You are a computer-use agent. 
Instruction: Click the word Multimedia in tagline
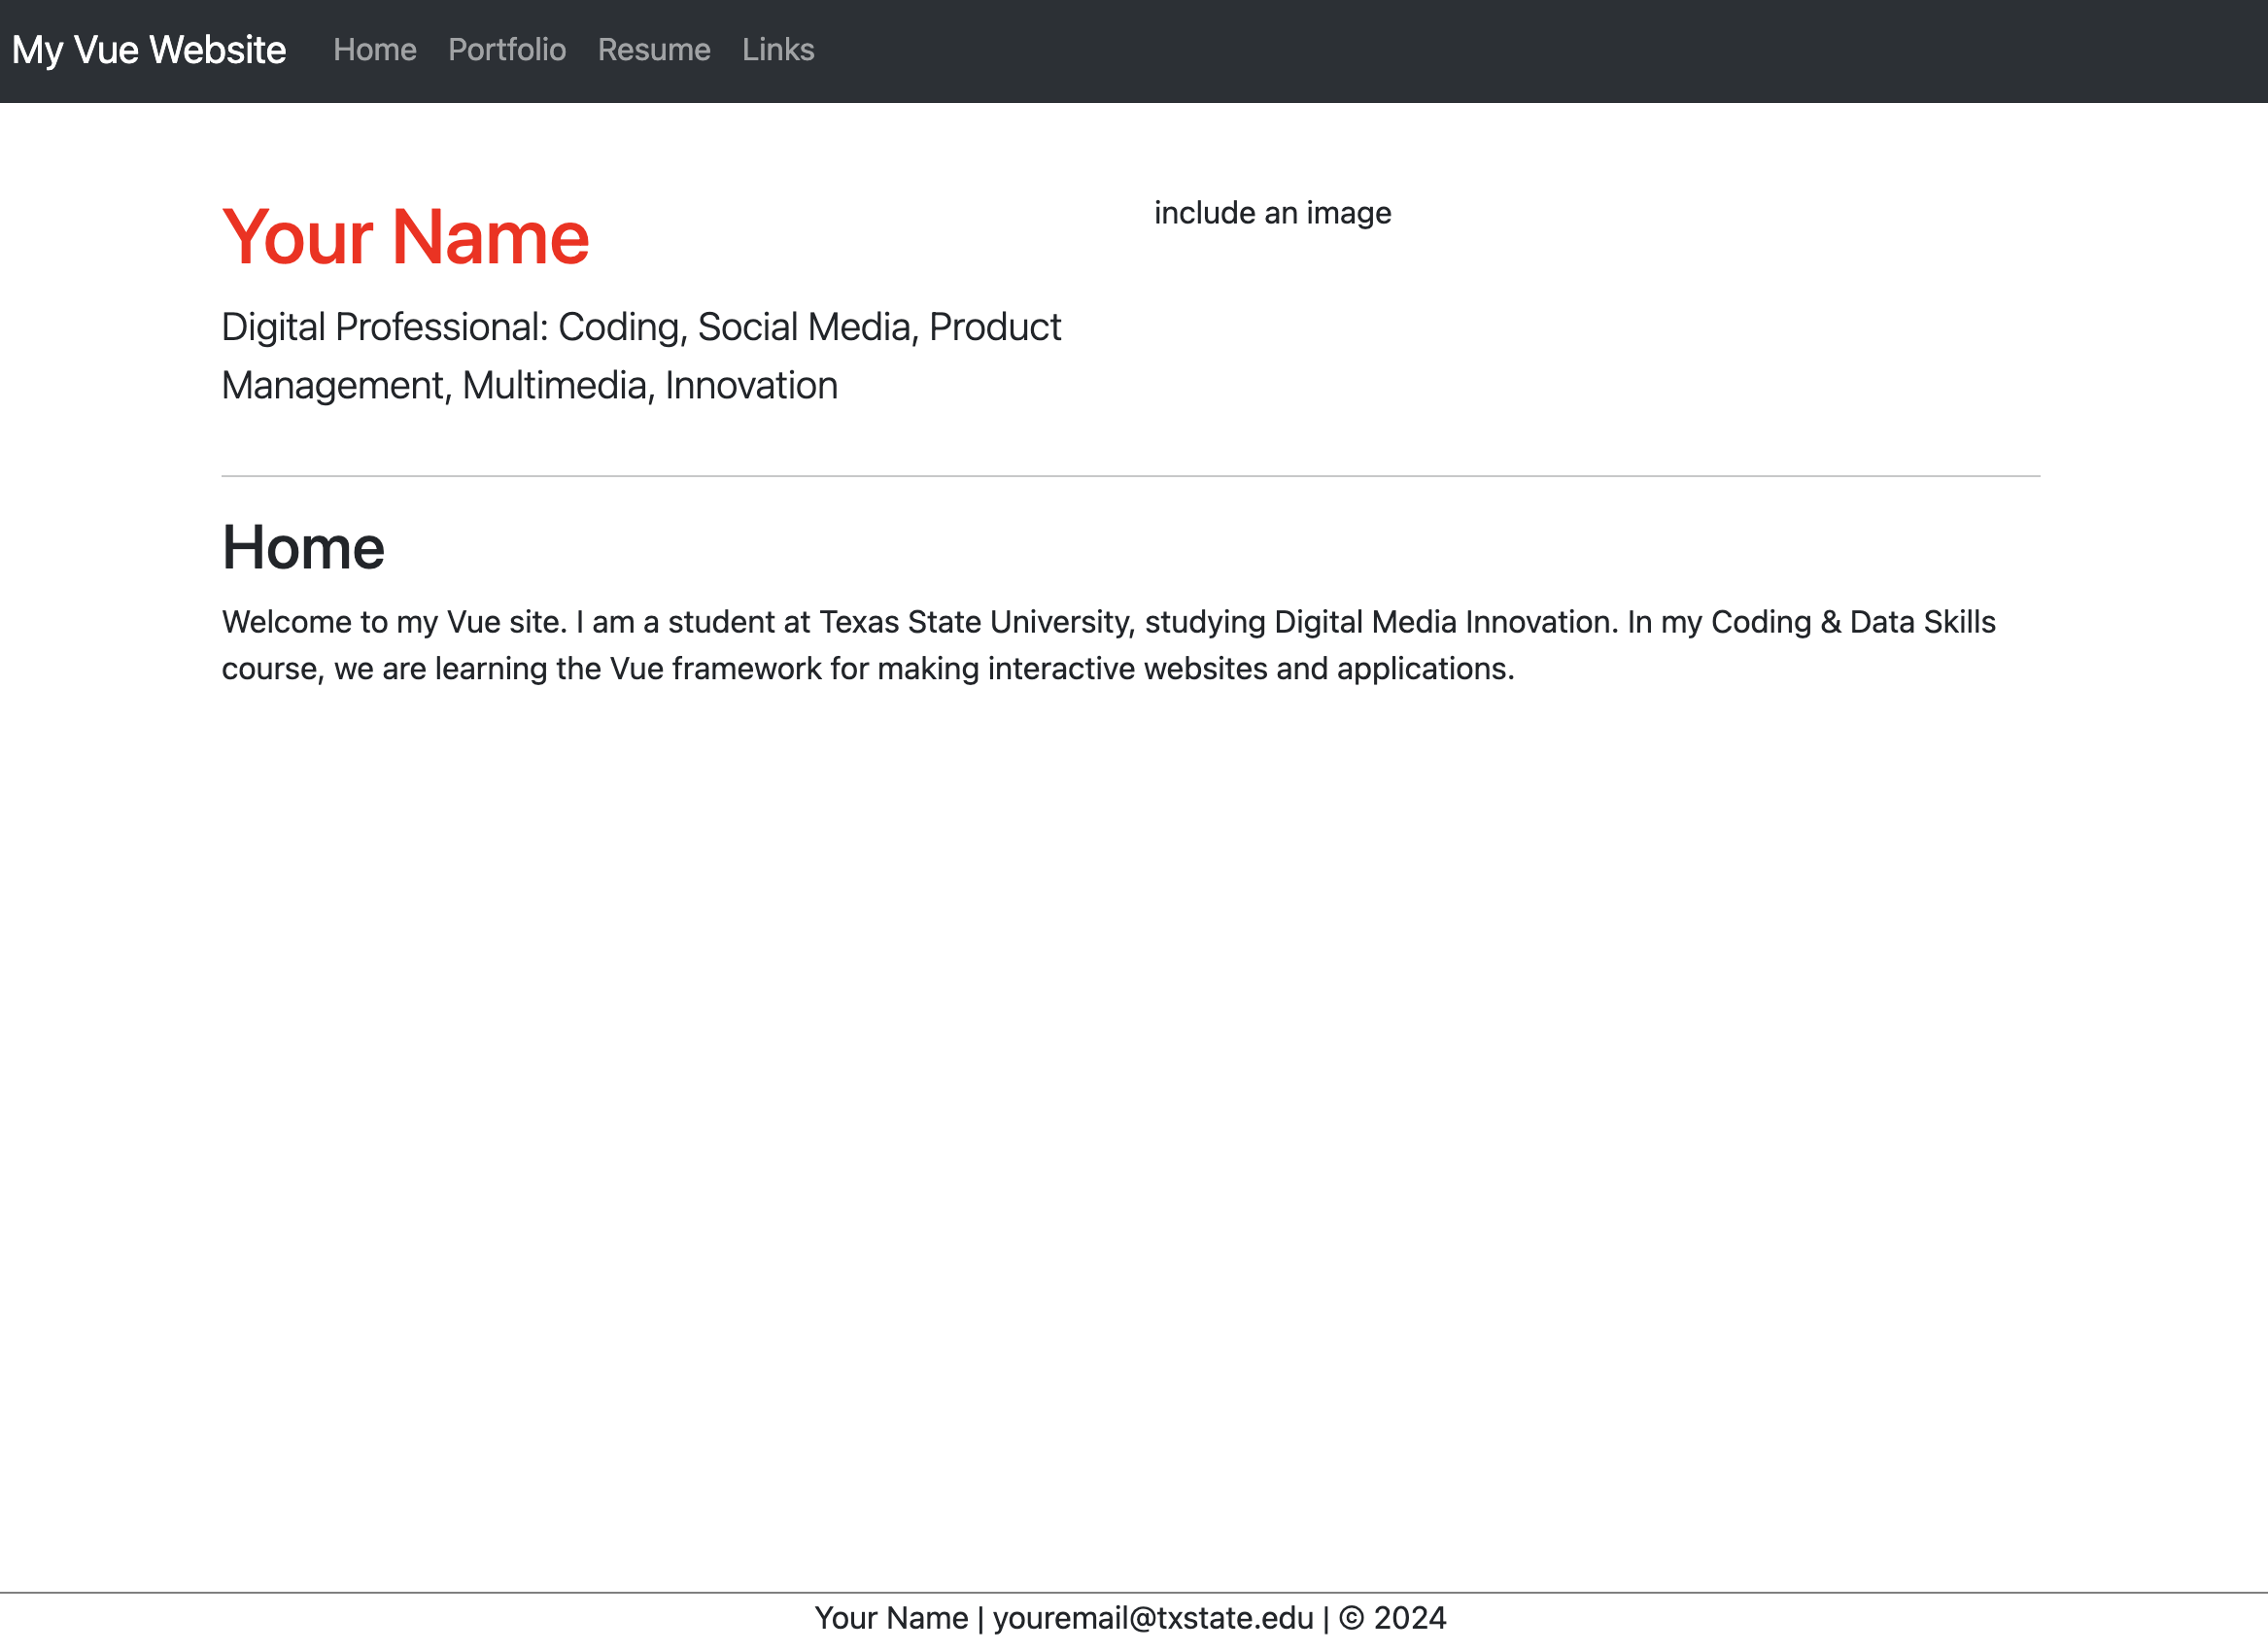click(x=556, y=386)
